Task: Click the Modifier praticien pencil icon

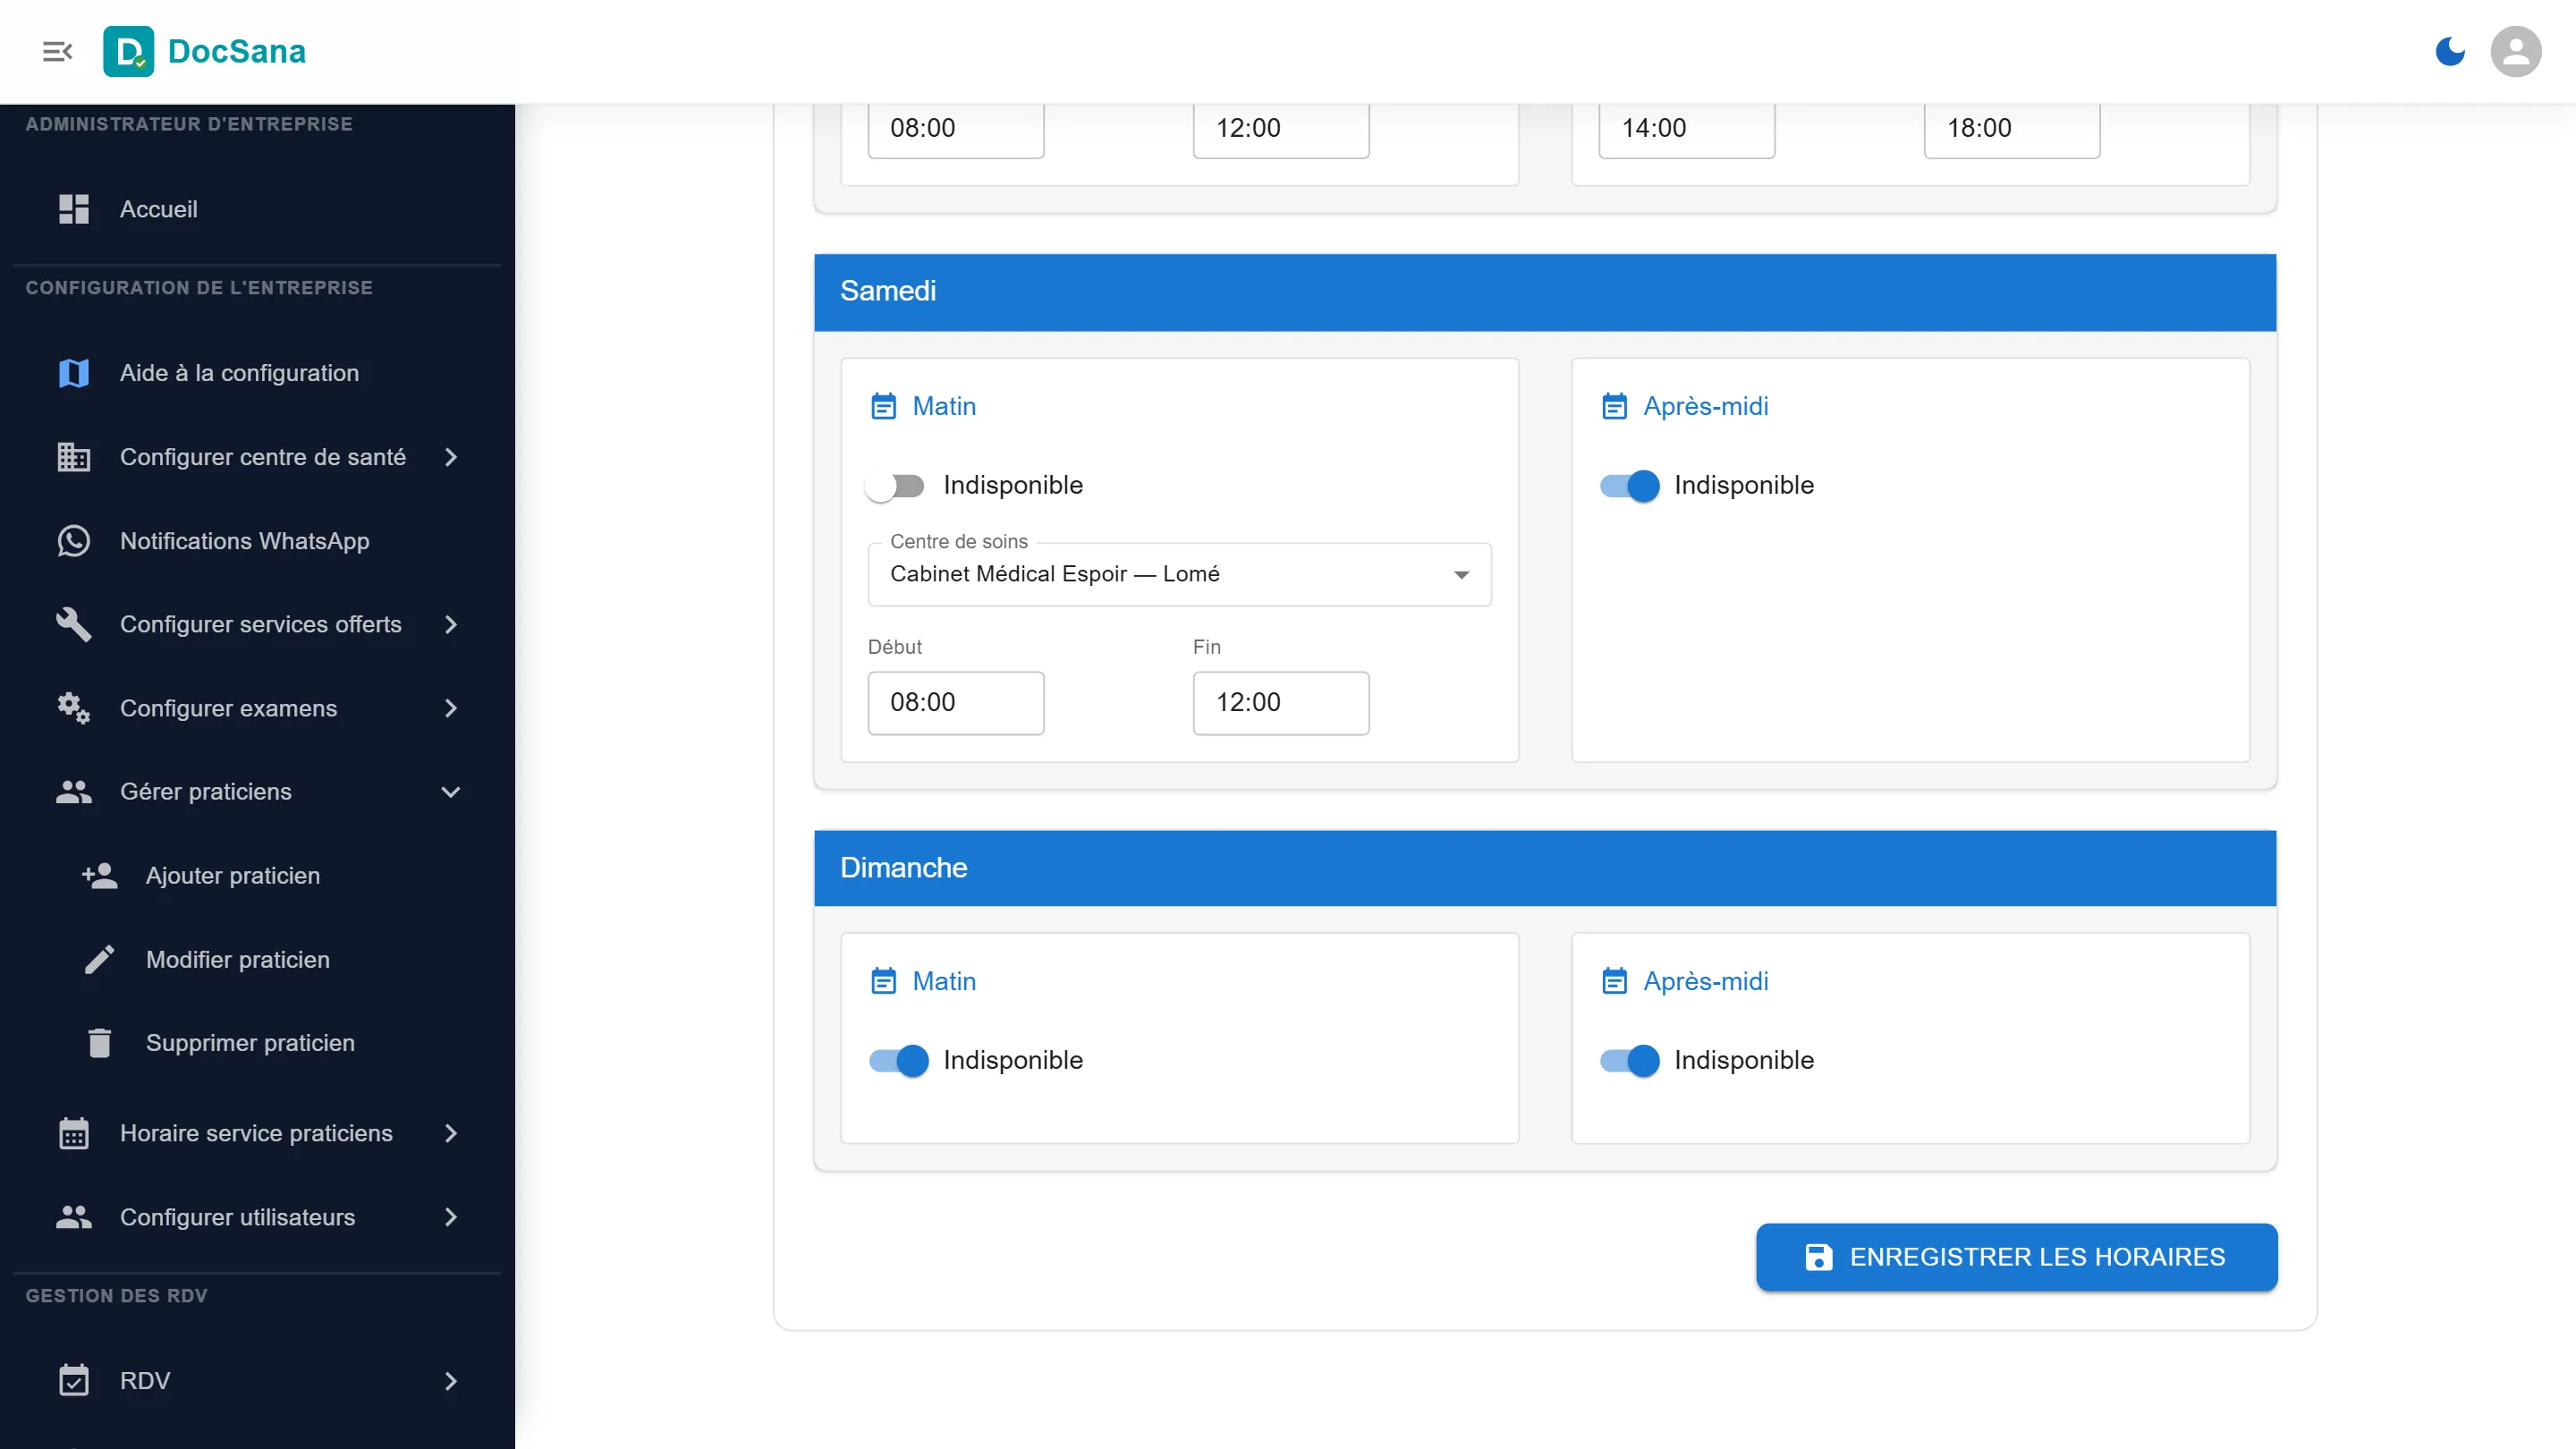Action: coord(99,960)
